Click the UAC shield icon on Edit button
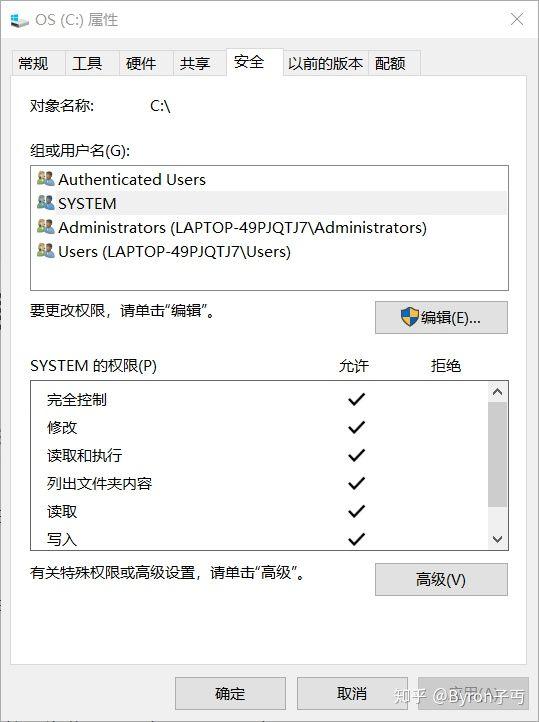539x722 pixels. click(409, 317)
